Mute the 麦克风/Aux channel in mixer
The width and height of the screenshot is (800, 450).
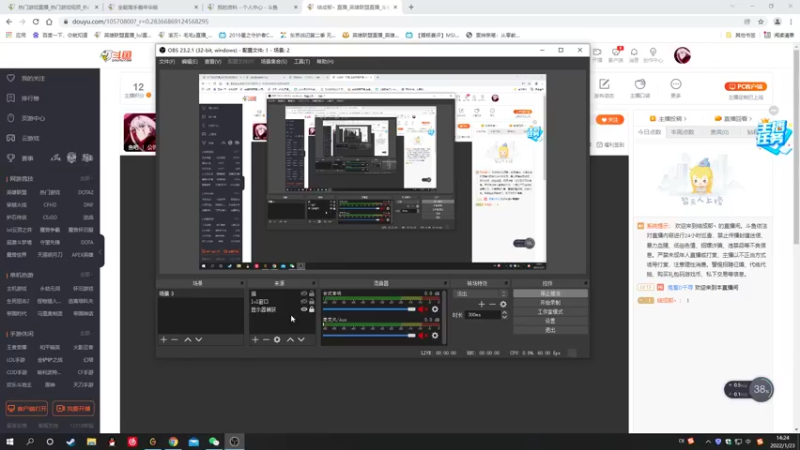pyautogui.click(x=423, y=336)
